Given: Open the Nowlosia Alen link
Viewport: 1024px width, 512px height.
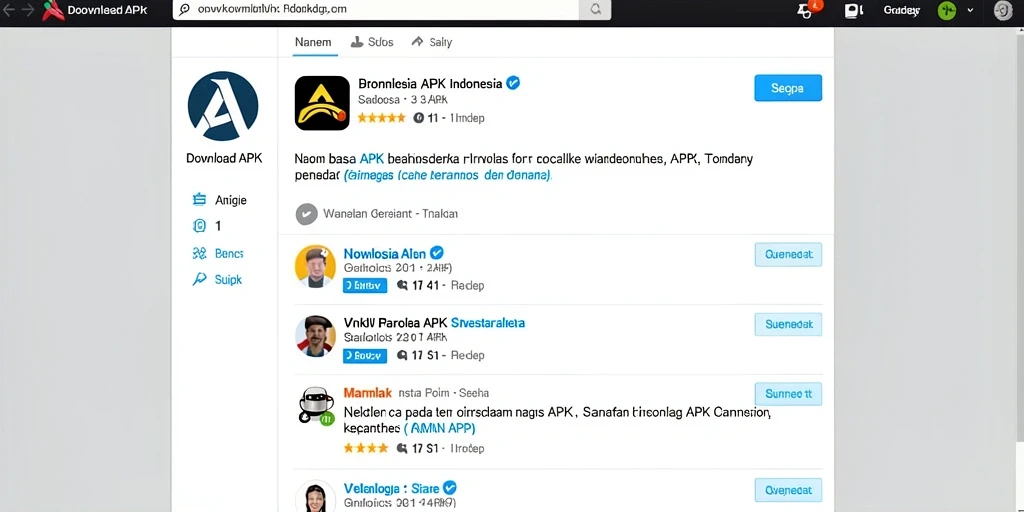Looking at the screenshot, I should pyautogui.click(x=384, y=253).
